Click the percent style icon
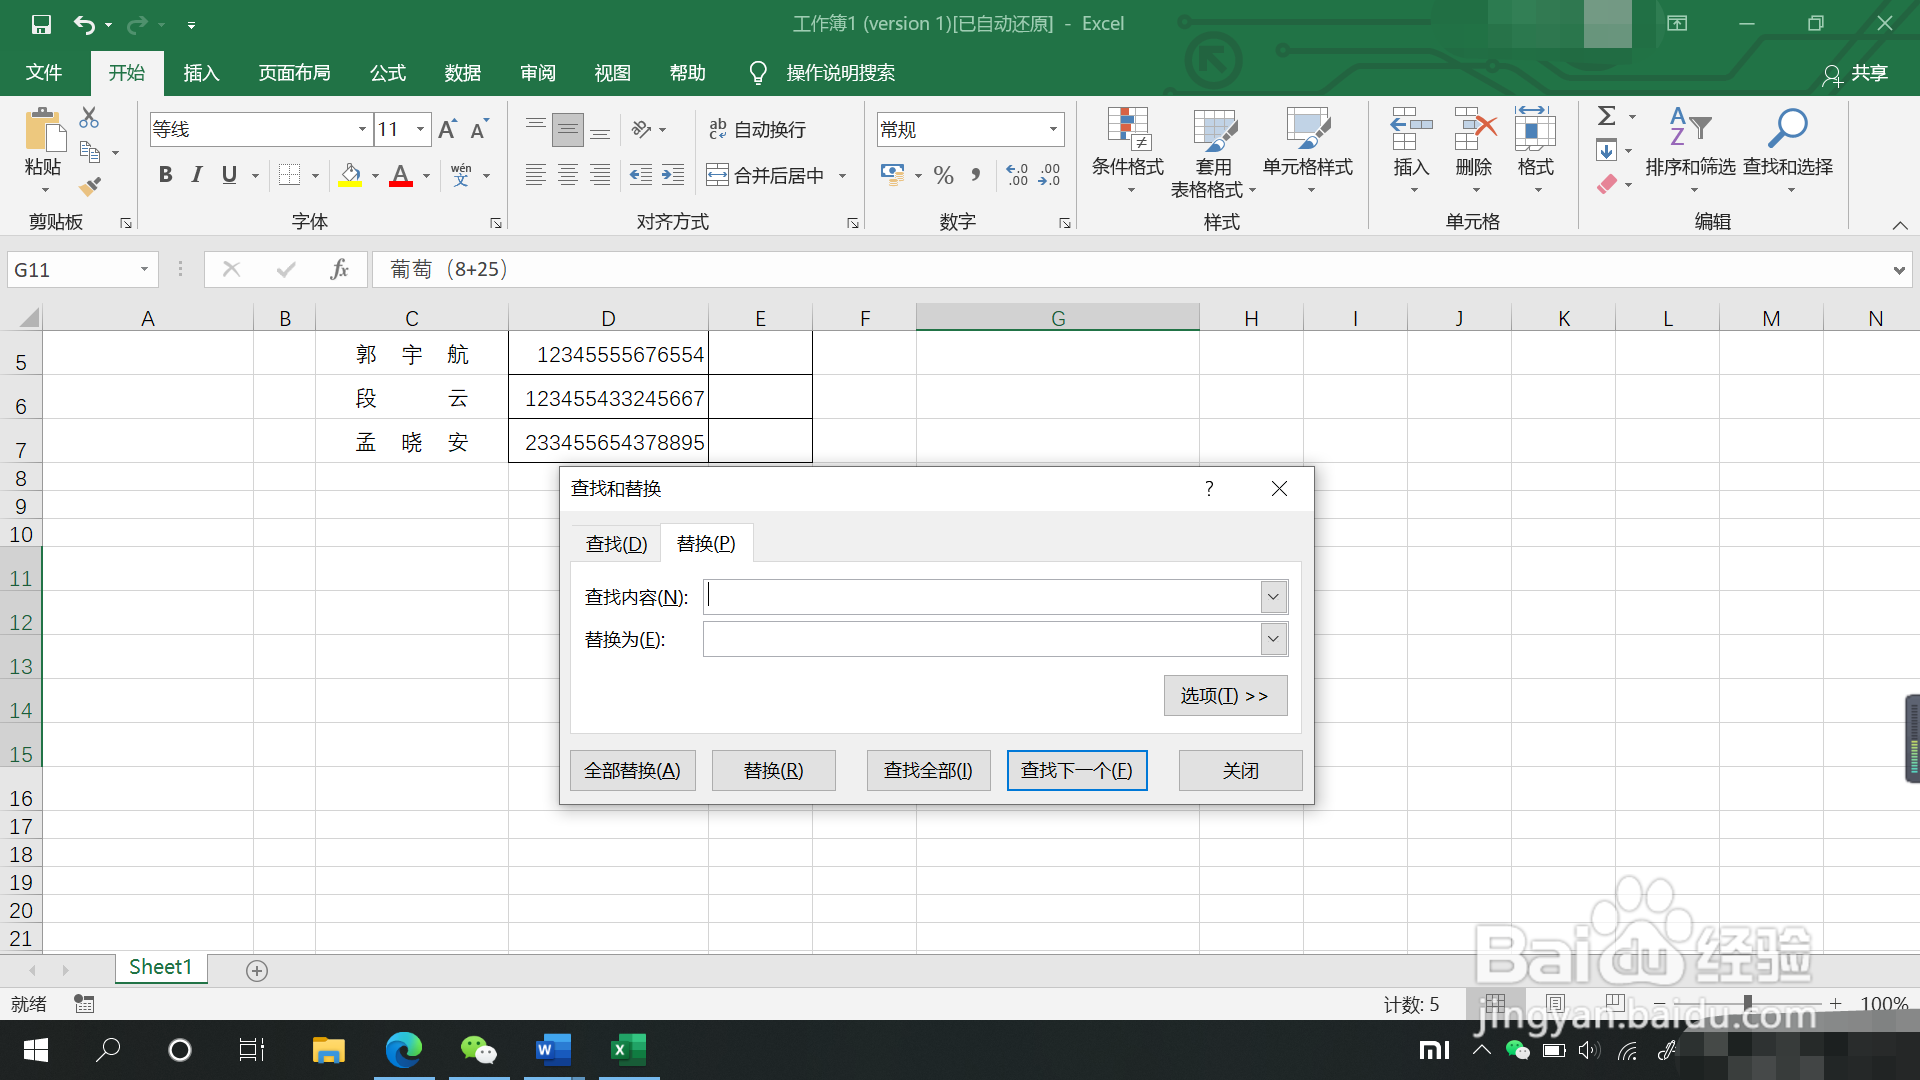 tap(943, 176)
